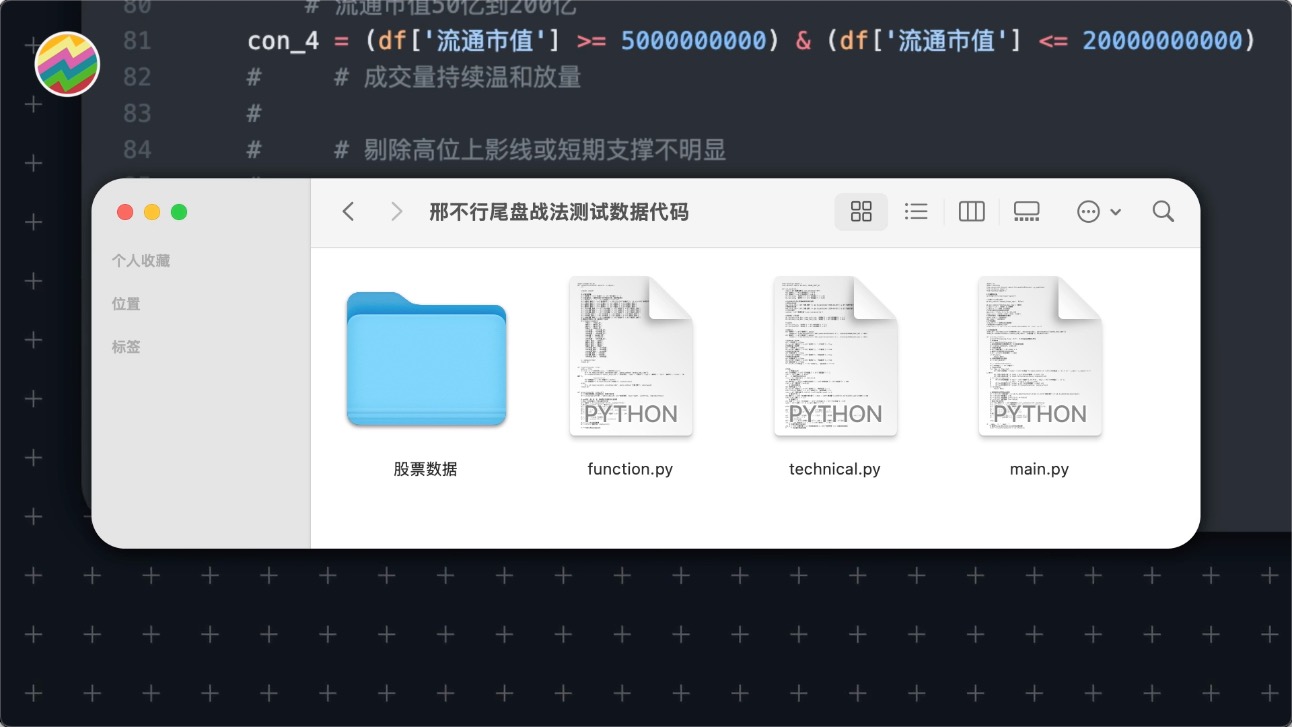Screen dimensions: 1292x727
Task: Select the technical.py file icon
Action: 835,357
